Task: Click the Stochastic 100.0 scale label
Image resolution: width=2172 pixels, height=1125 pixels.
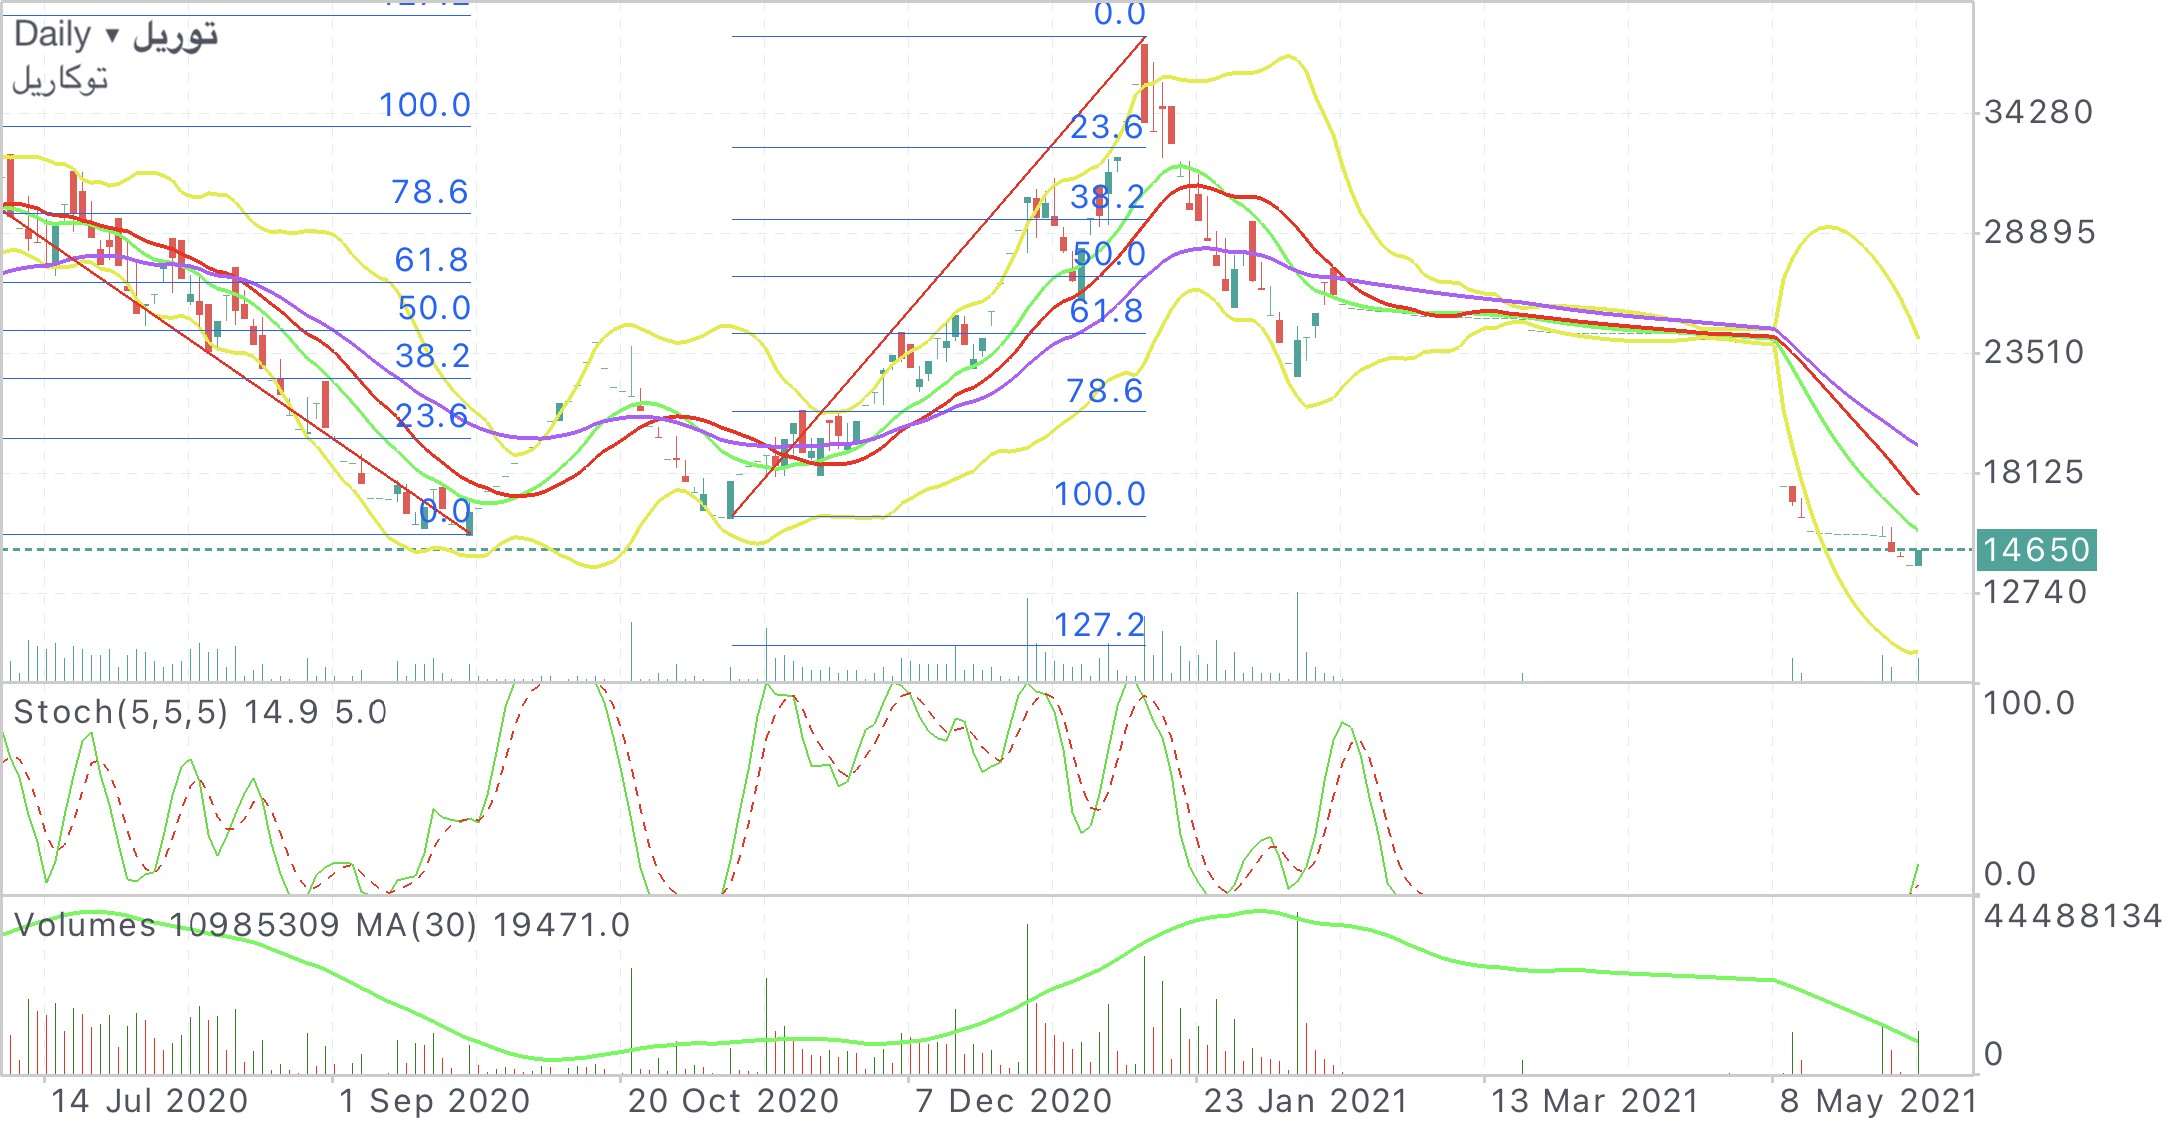Action: [2028, 703]
